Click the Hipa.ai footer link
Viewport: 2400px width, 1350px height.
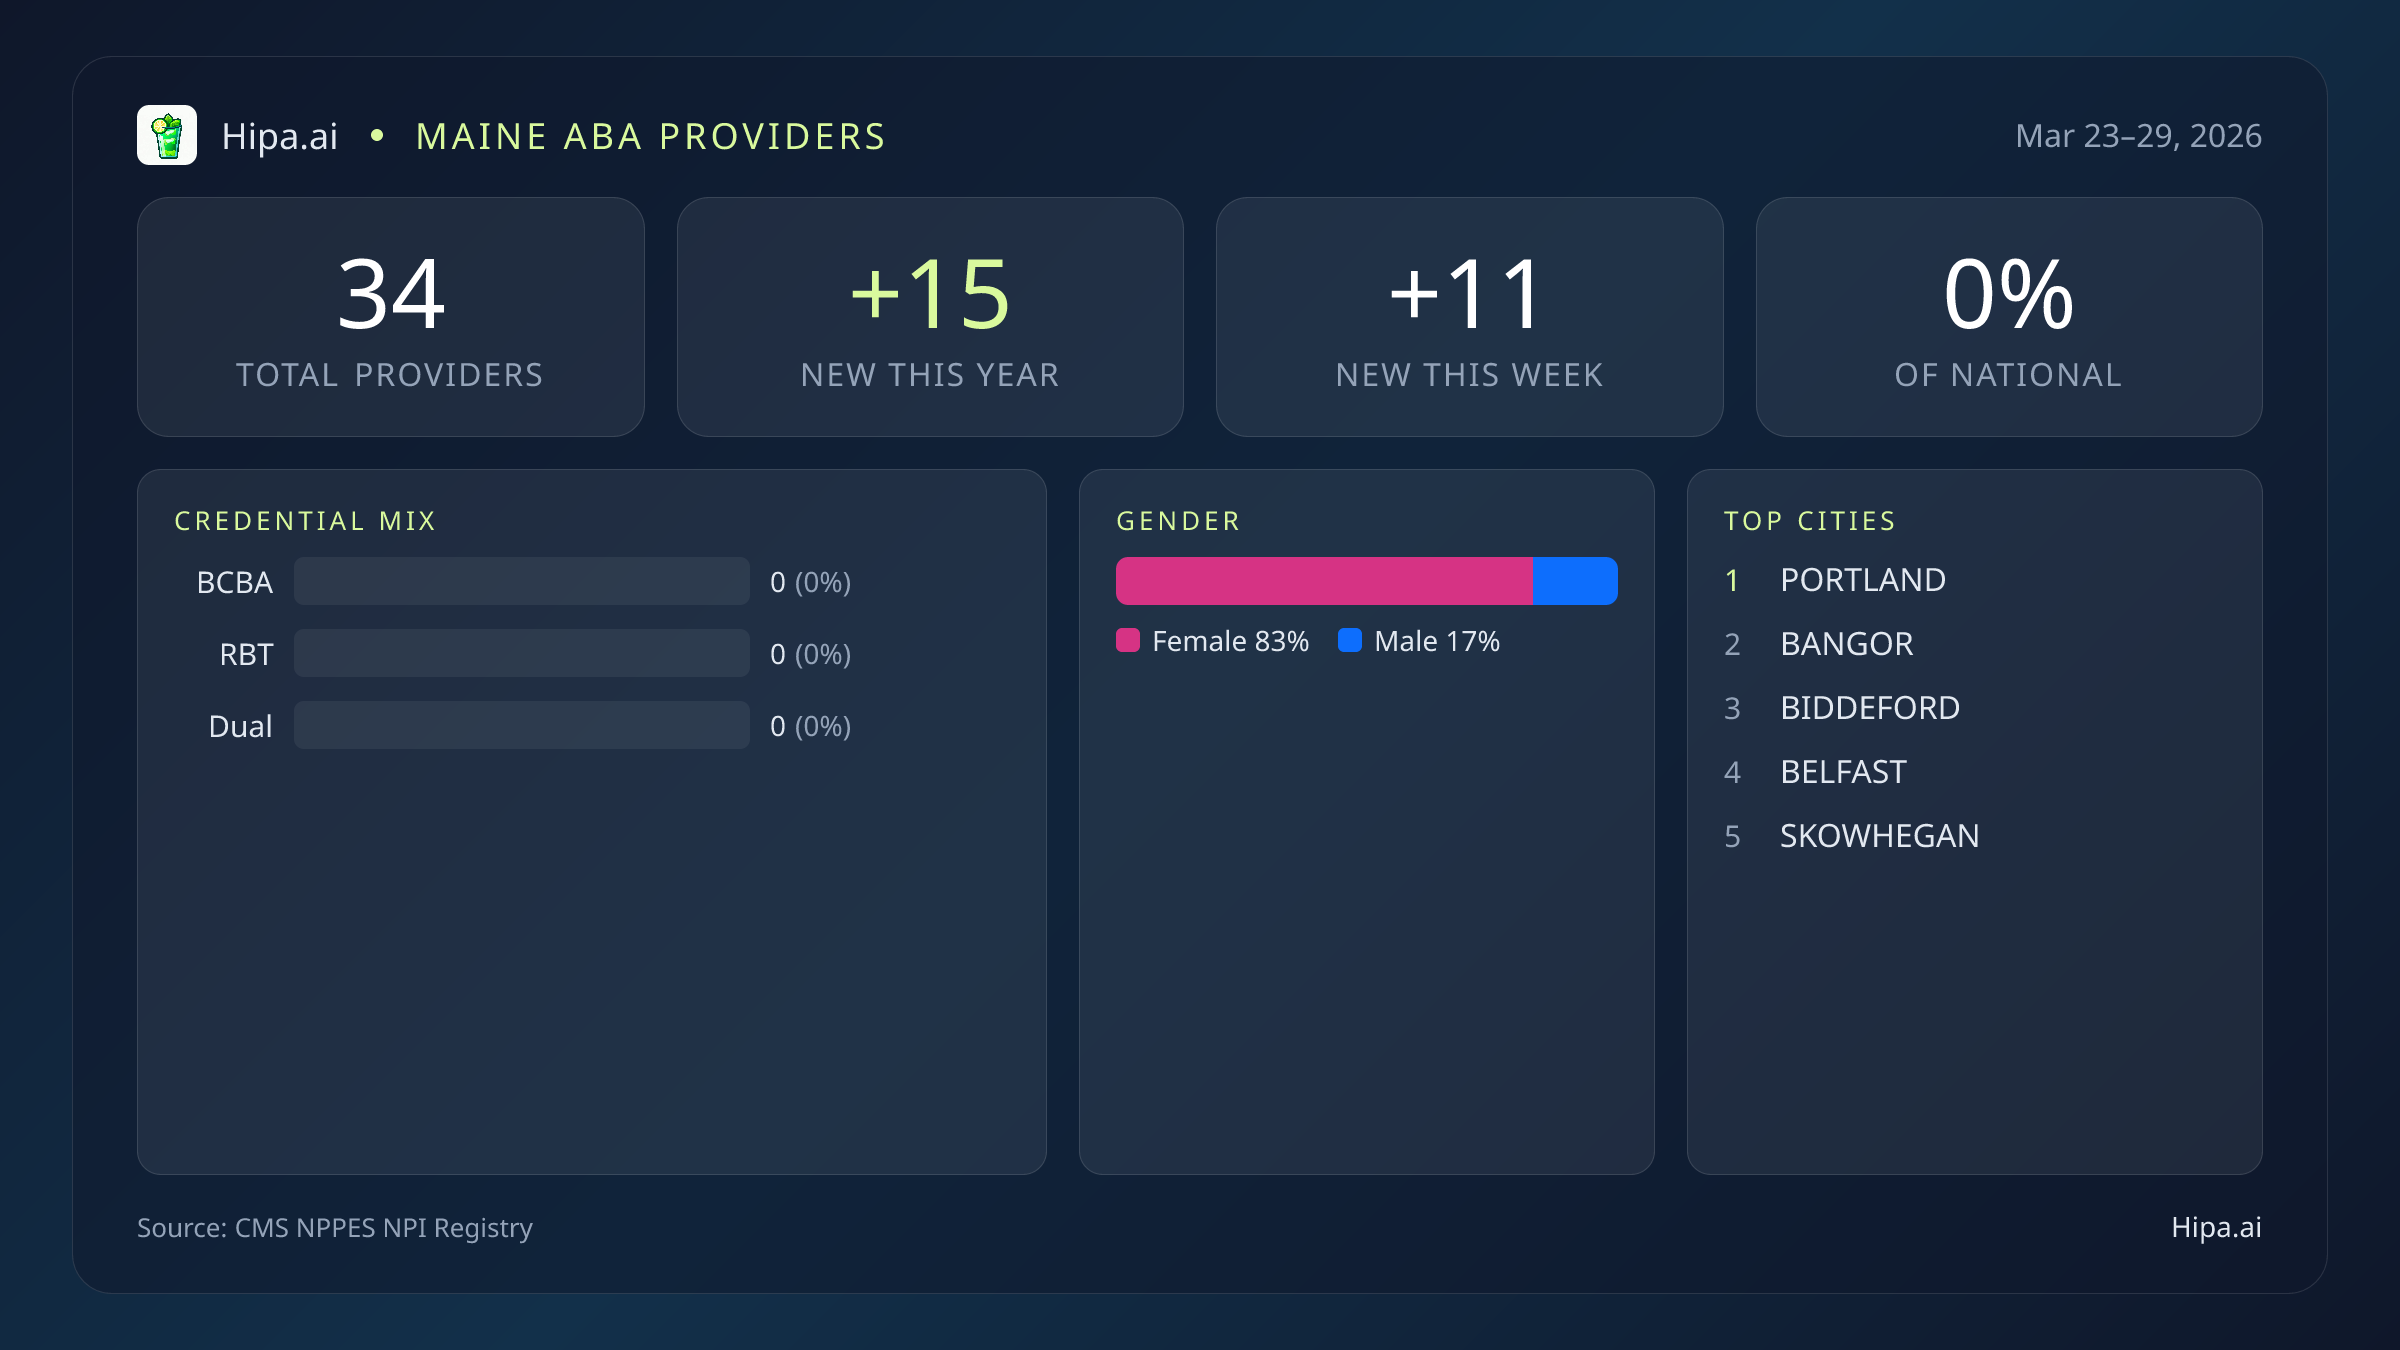(2215, 1228)
